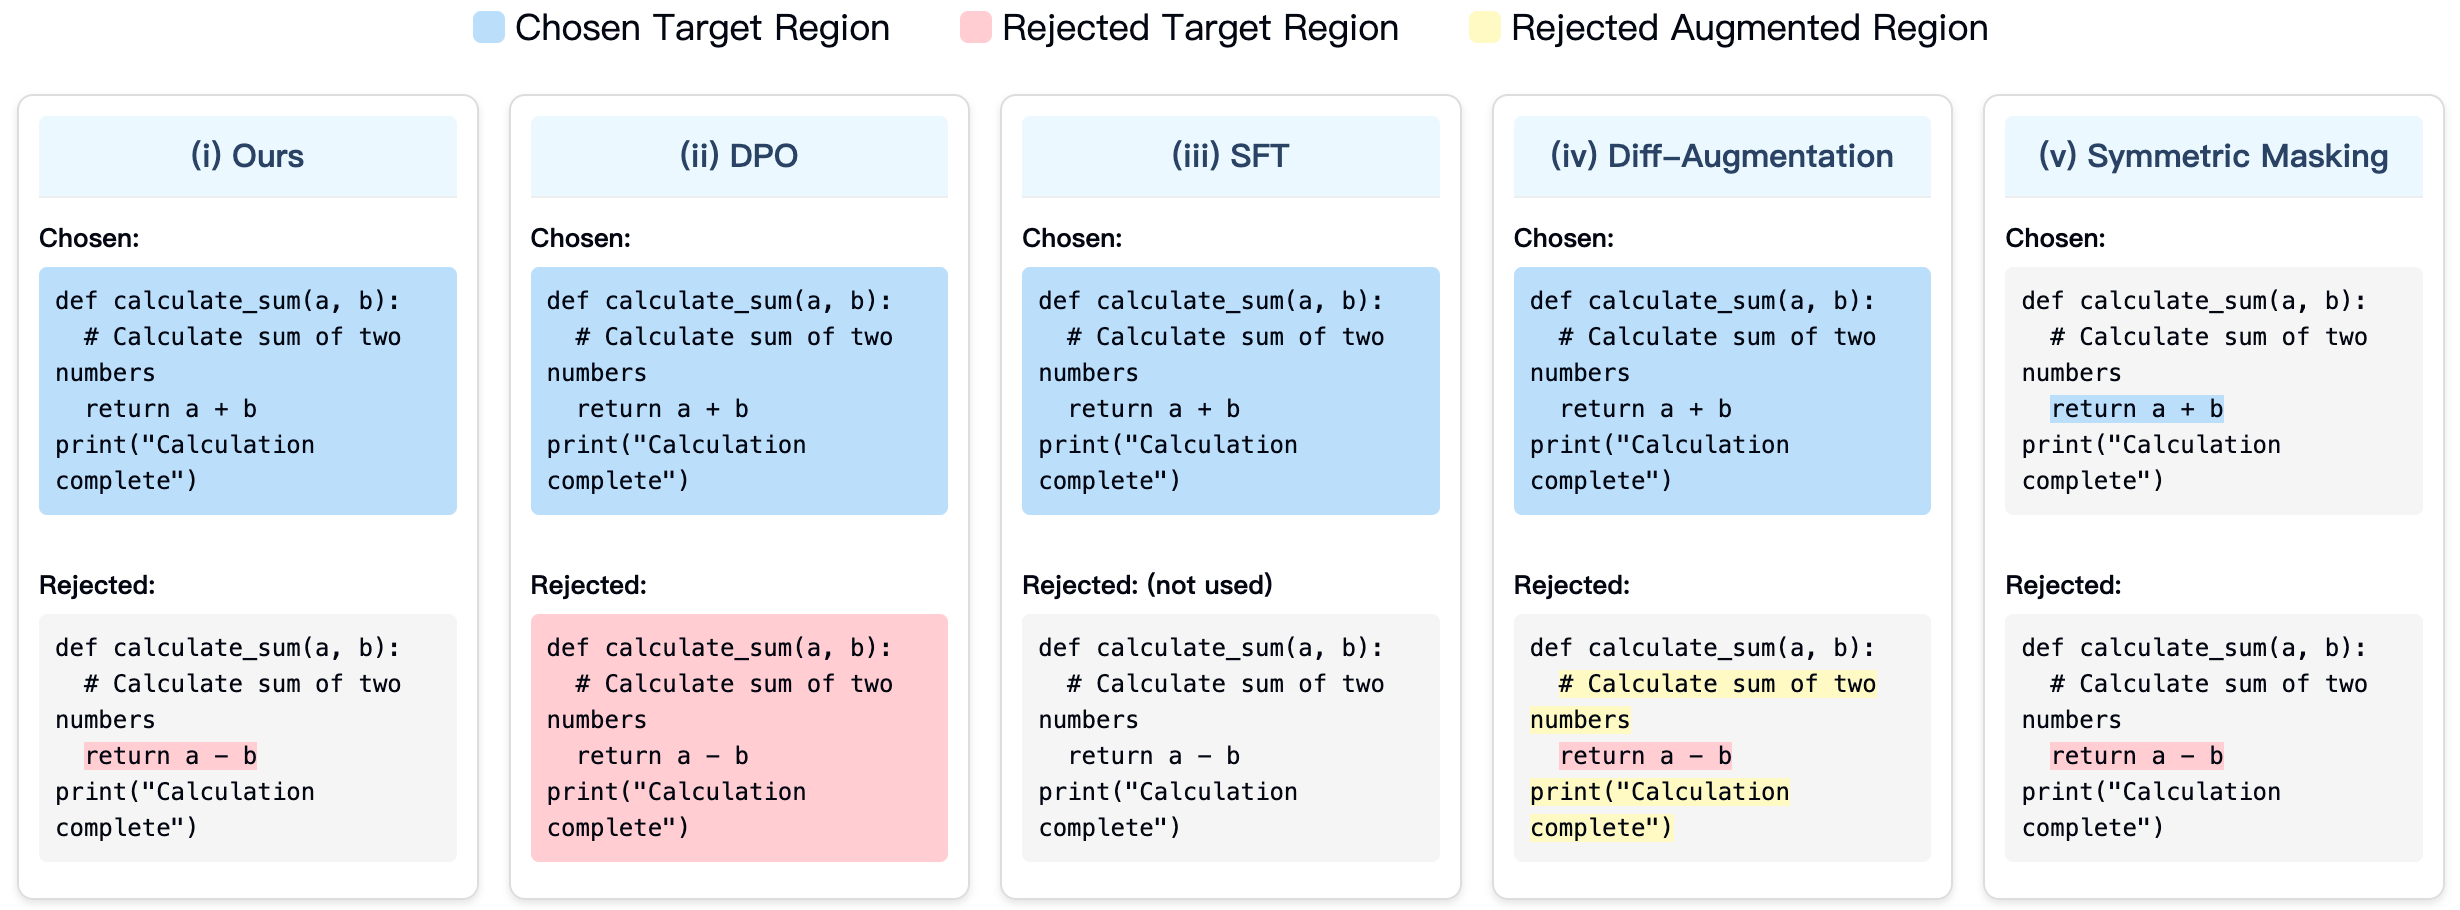This screenshot has width=2460, height=910.
Task: Select the "(i) Ours" panel header
Action: click(x=247, y=156)
